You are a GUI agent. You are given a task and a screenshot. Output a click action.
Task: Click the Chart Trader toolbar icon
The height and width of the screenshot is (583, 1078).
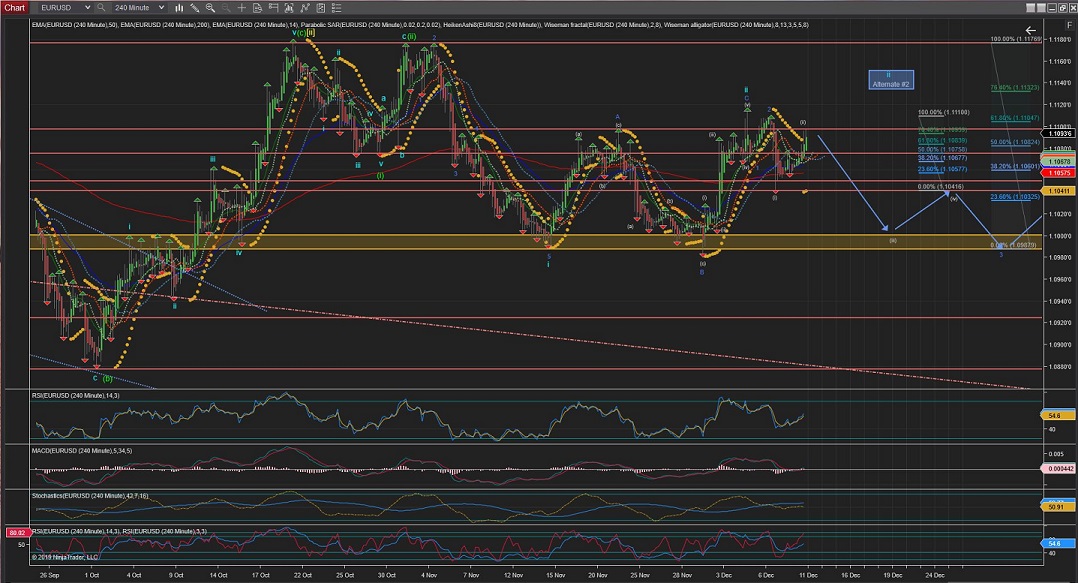tap(273, 8)
